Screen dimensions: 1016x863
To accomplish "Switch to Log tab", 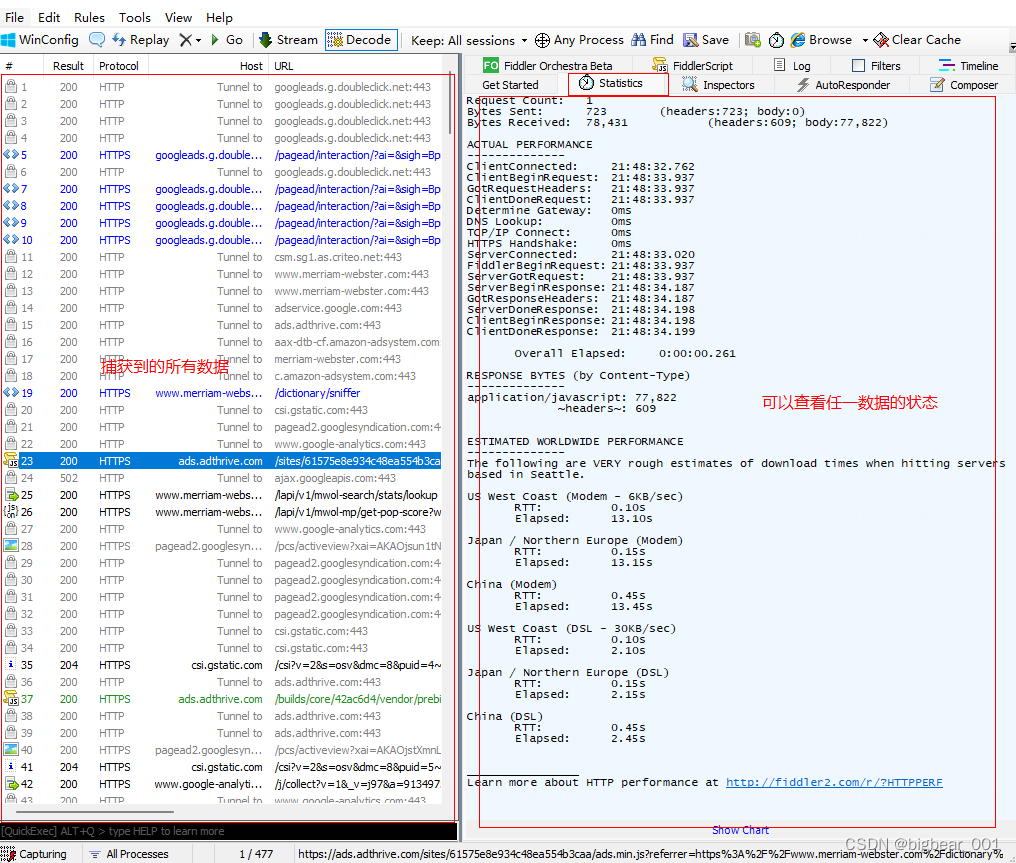I will [792, 65].
